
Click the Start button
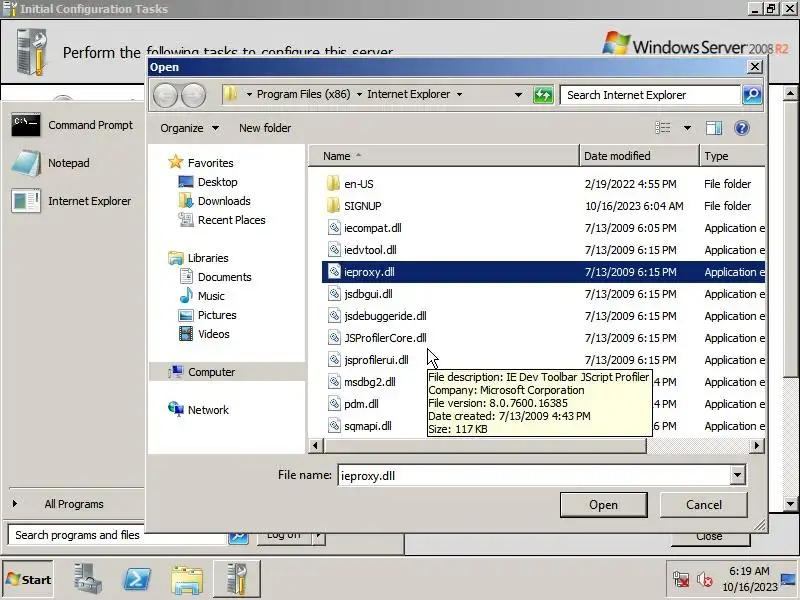coord(28,579)
